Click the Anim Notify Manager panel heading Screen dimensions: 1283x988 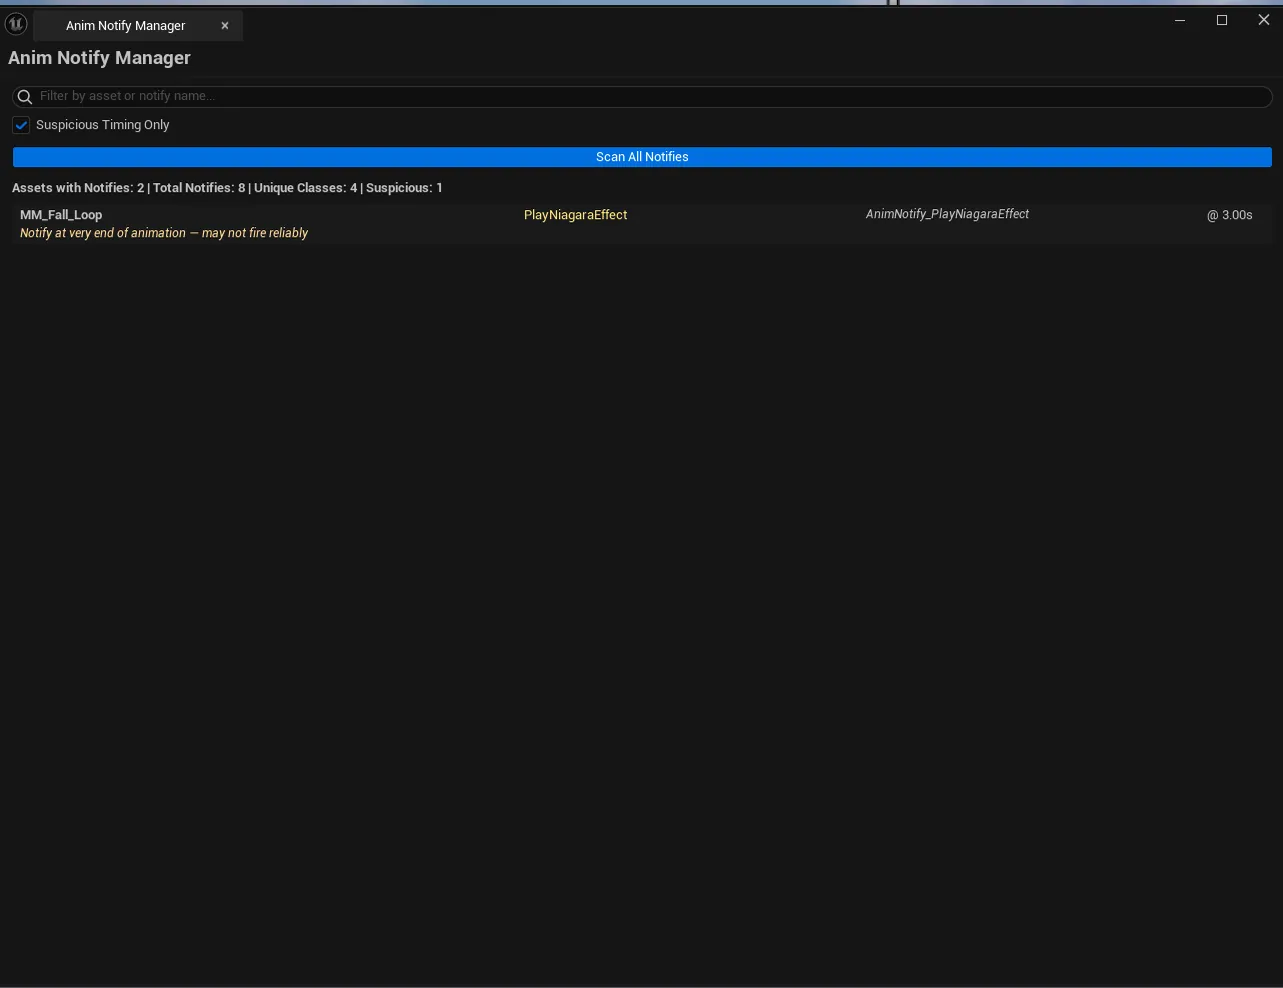(99, 58)
